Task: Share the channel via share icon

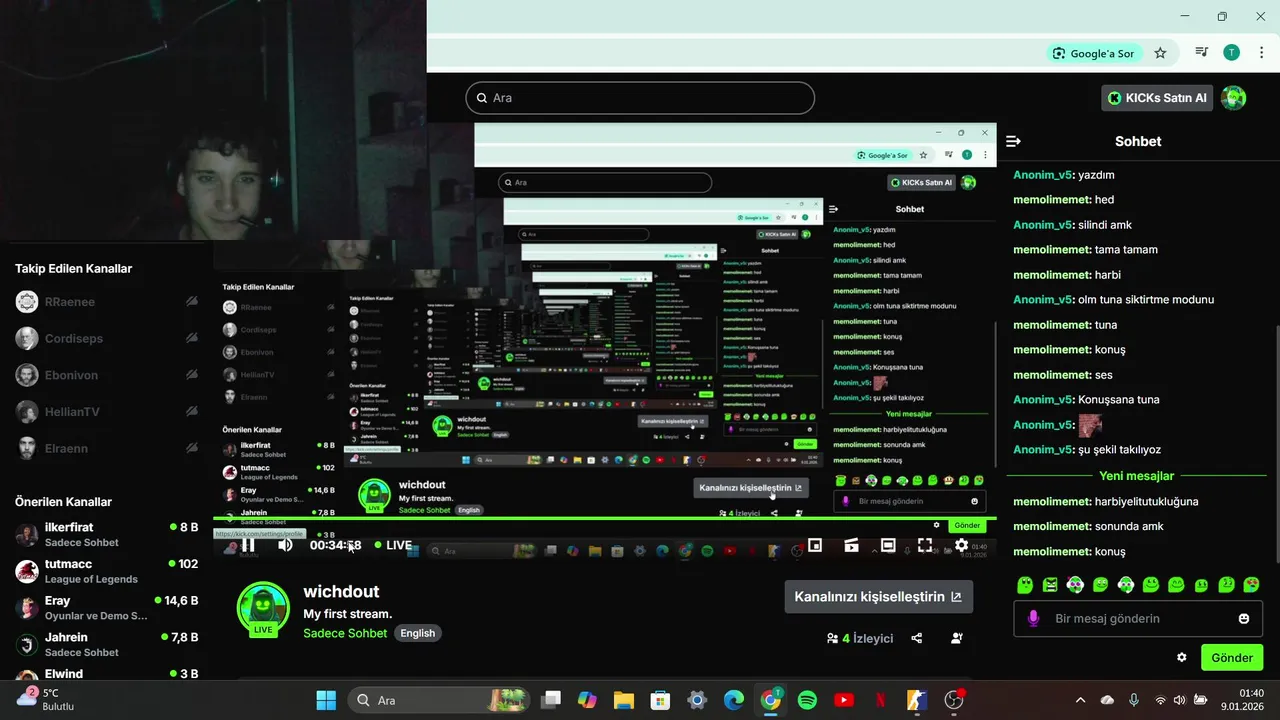Action: pos(917,638)
